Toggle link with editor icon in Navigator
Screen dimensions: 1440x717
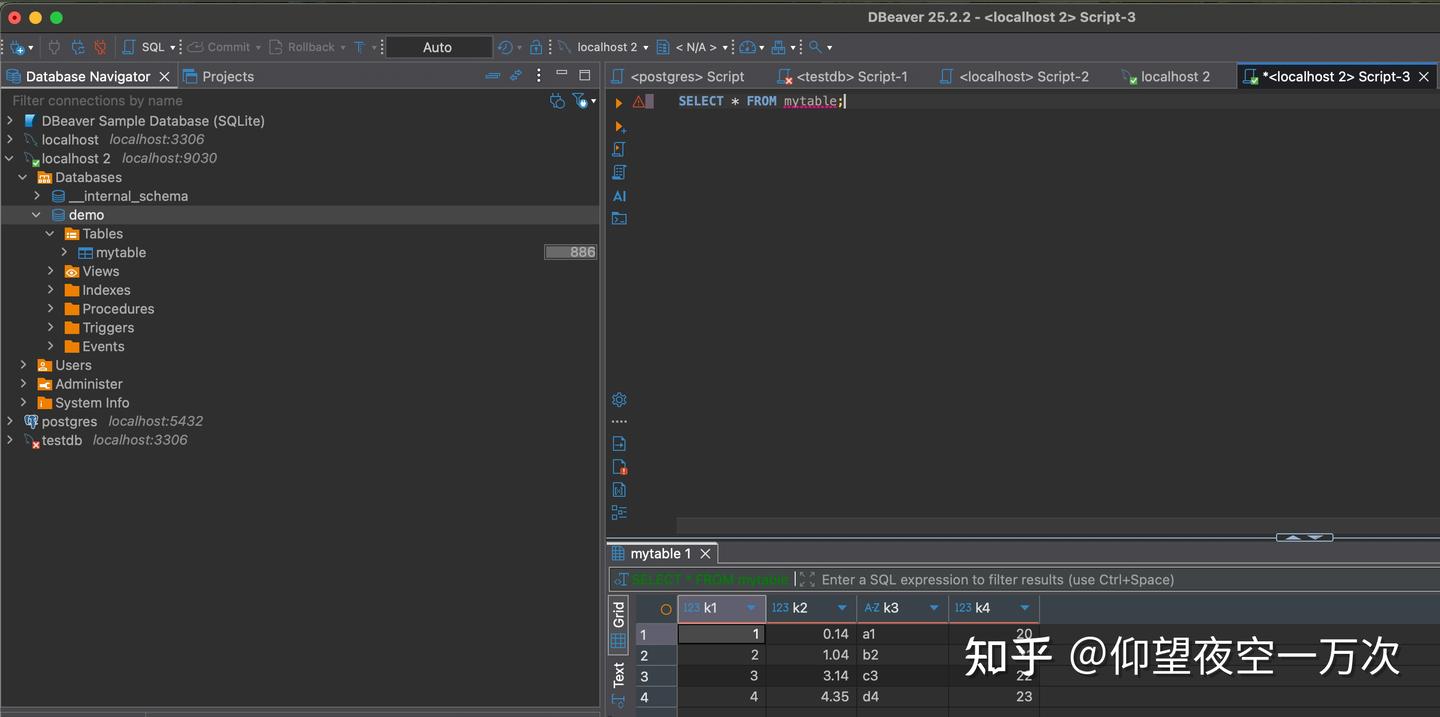[x=516, y=75]
